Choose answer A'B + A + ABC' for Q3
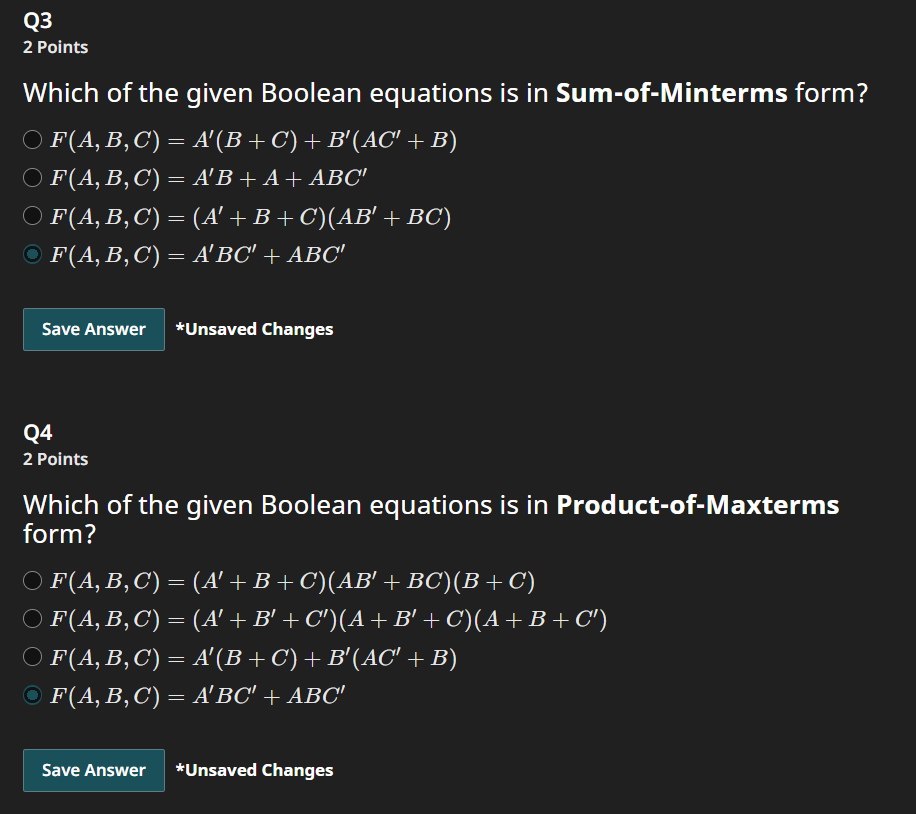Image resolution: width=916 pixels, height=814 pixels. click(x=31, y=178)
